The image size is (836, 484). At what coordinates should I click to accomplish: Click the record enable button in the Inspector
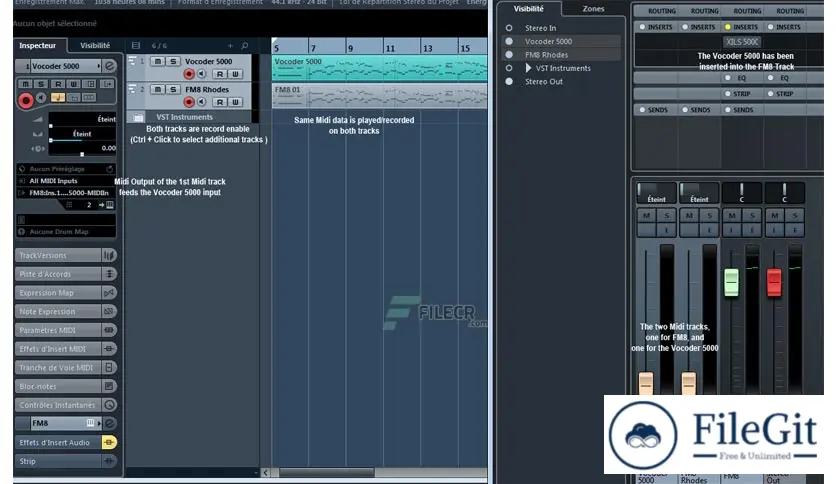[26, 100]
